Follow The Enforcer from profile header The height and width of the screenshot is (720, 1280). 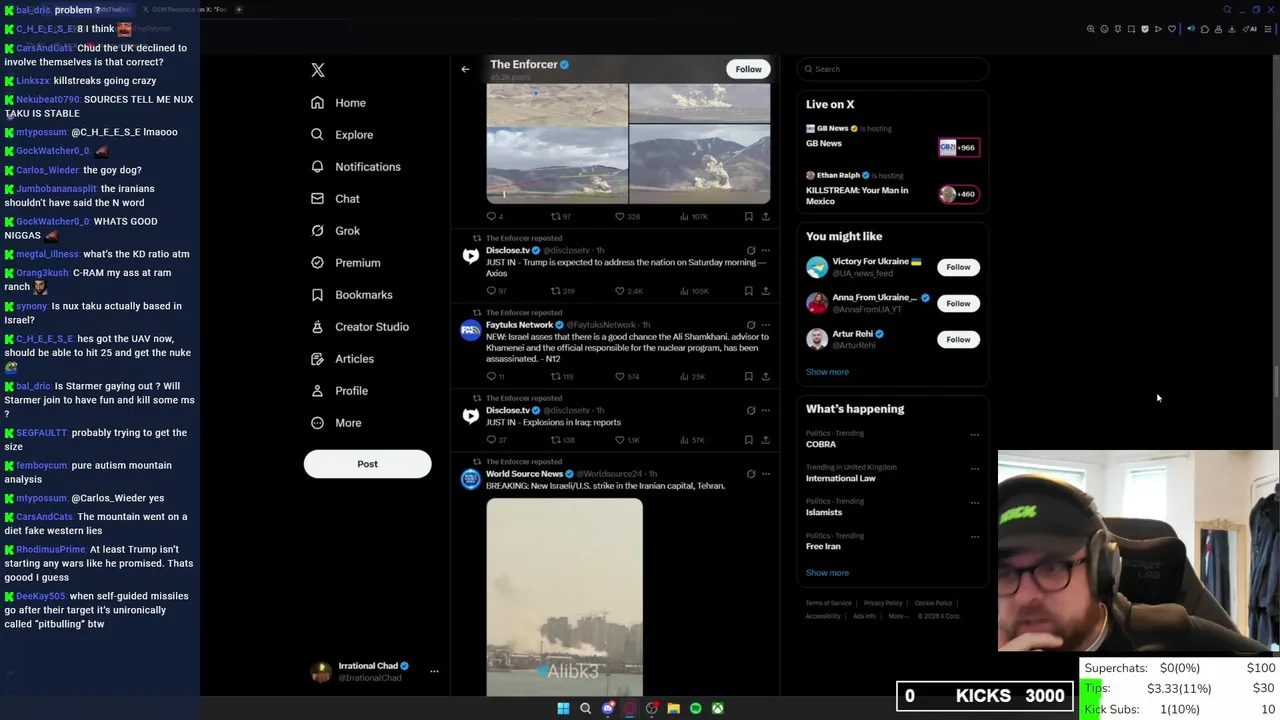748,69
